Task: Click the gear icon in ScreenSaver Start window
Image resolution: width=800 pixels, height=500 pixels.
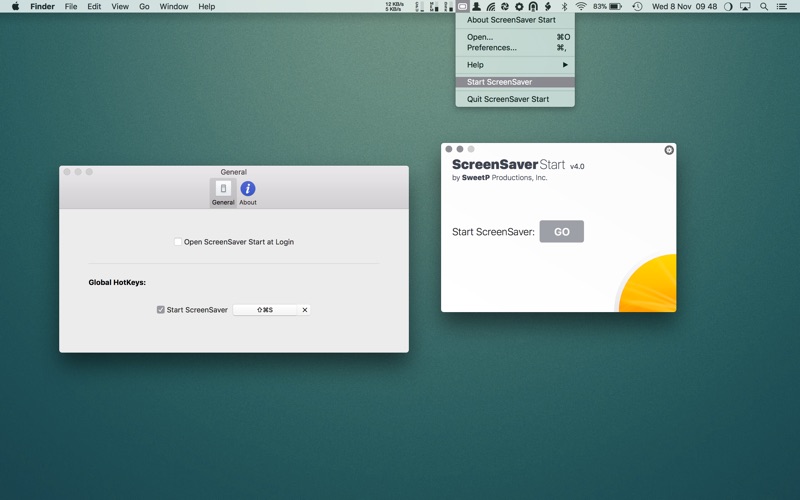Action: pos(669,150)
